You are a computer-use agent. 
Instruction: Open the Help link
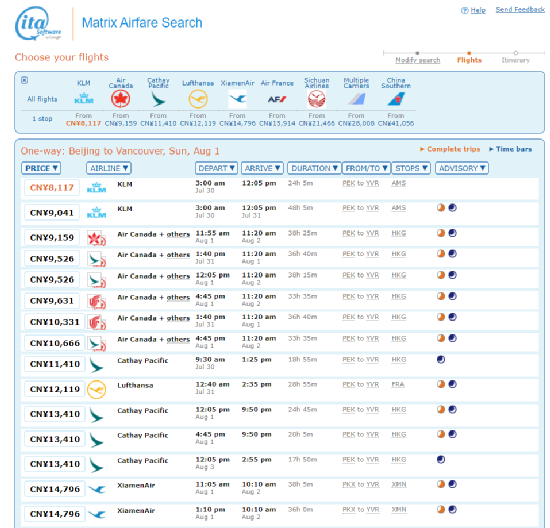[478, 10]
